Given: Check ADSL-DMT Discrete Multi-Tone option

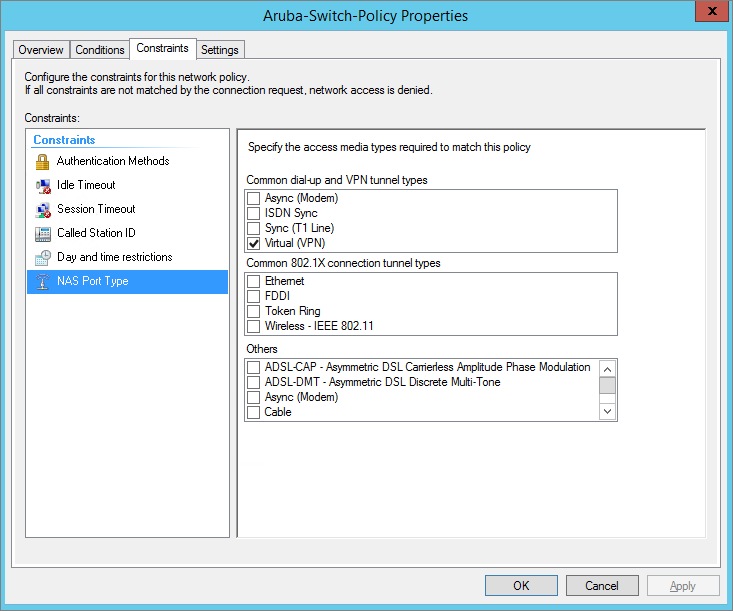Looking at the screenshot, I should [253, 382].
